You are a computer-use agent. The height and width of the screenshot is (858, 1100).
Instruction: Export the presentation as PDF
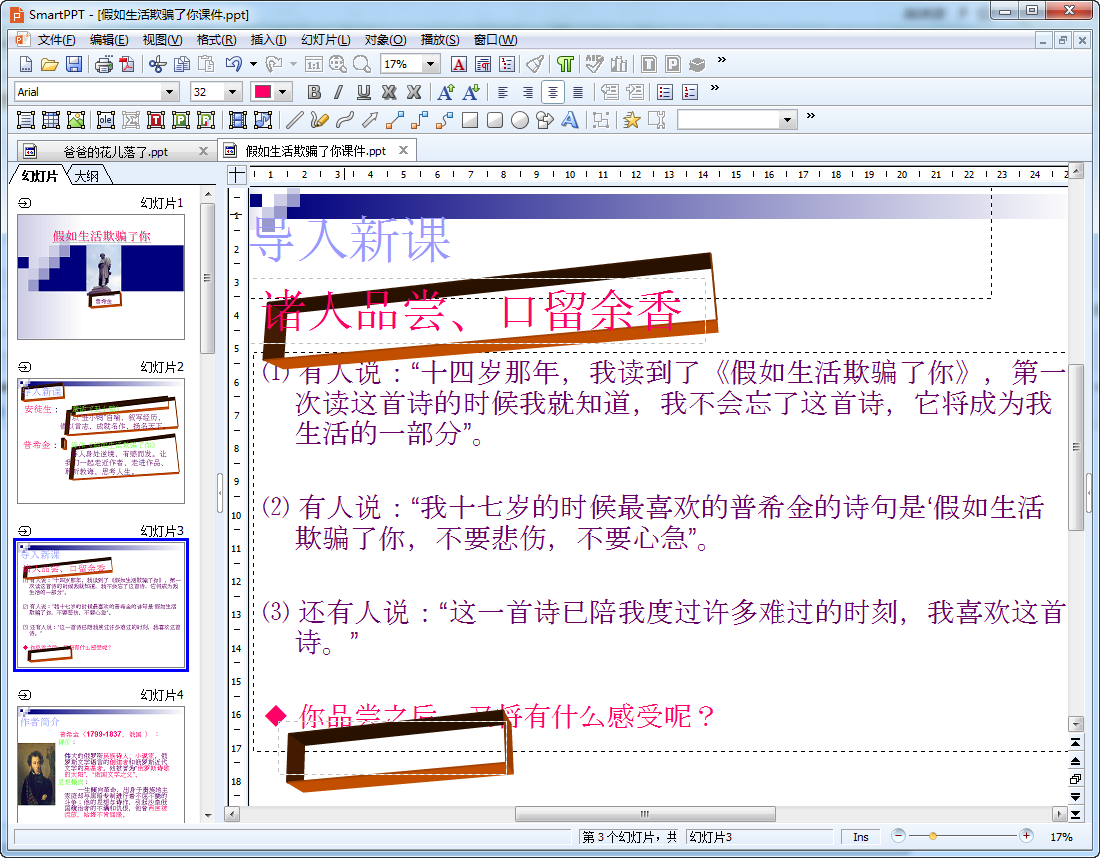click(127, 65)
